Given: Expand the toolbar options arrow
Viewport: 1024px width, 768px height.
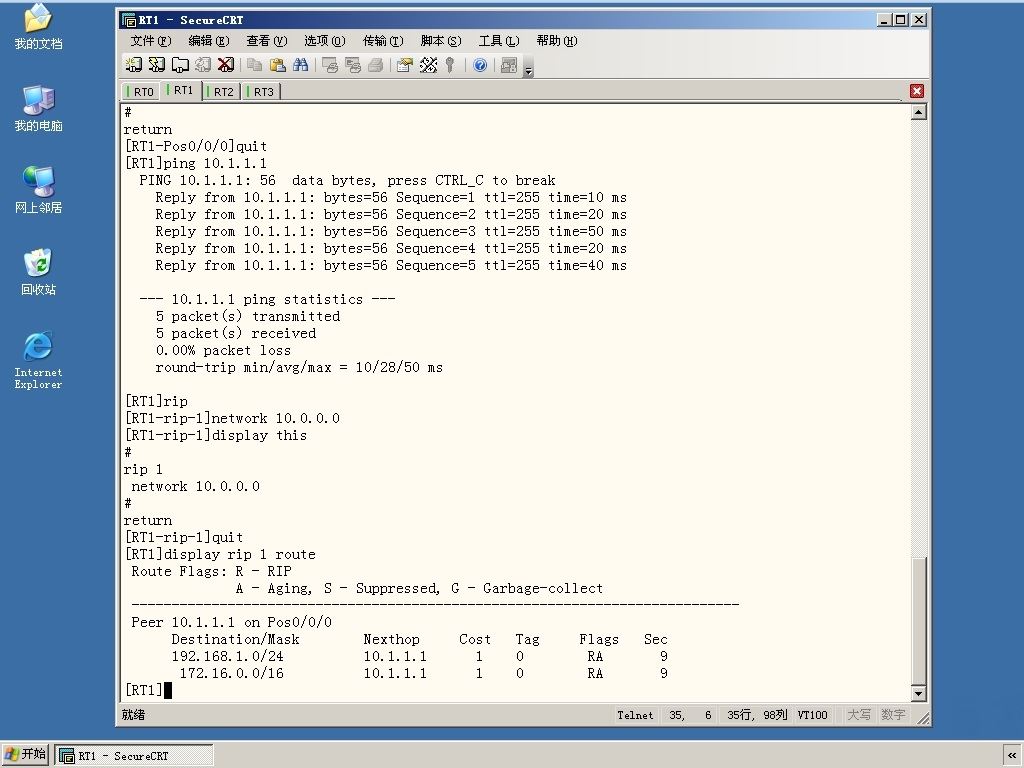Looking at the screenshot, I should tap(528, 69).
